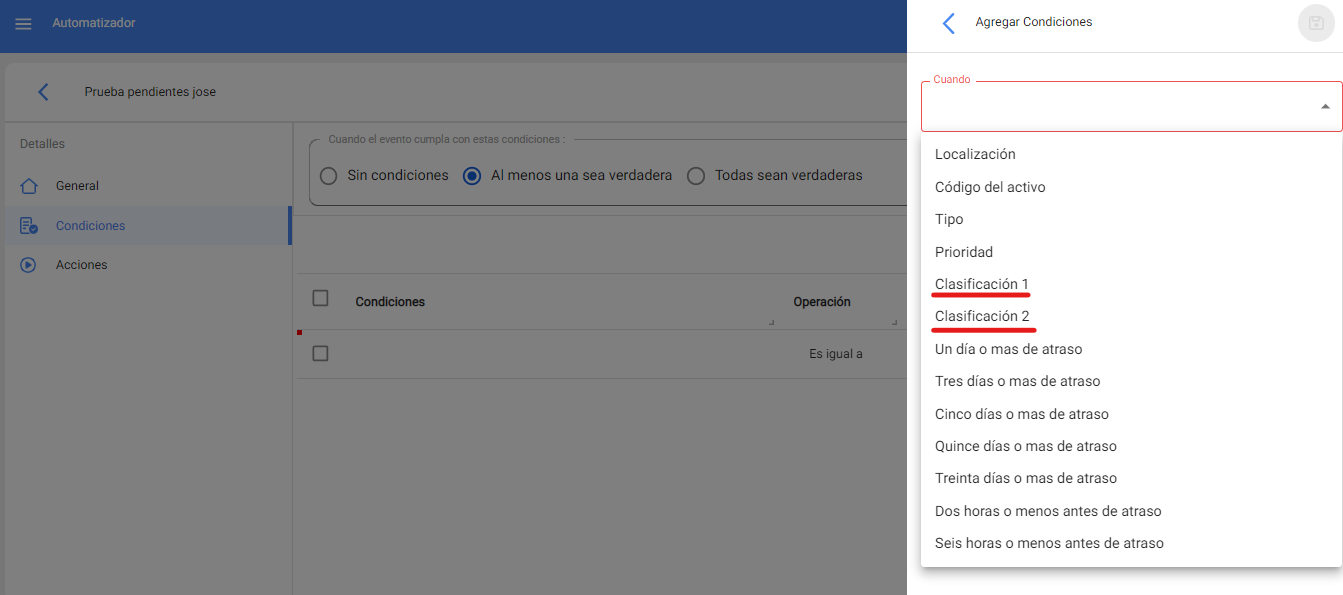Sort by the Operación column header
Image resolution: width=1343 pixels, height=595 pixels.
coord(821,302)
